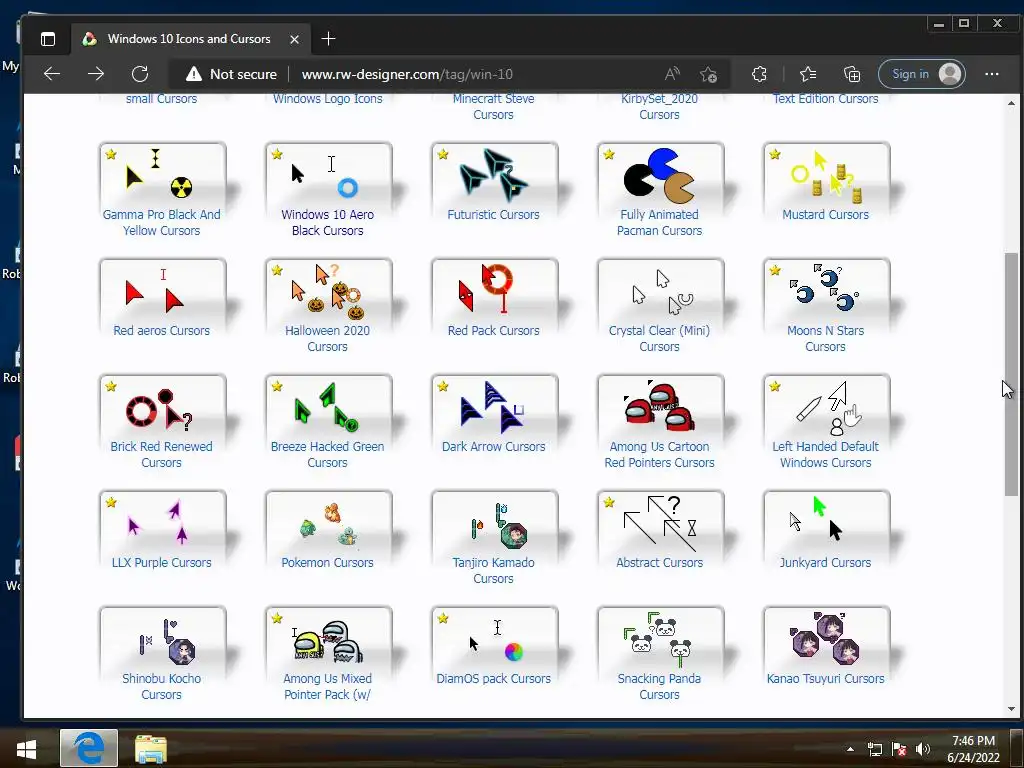Image resolution: width=1024 pixels, height=768 pixels.
Task: Close the Windows 10 Icons and Cursors tab
Action: tap(295, 39)
